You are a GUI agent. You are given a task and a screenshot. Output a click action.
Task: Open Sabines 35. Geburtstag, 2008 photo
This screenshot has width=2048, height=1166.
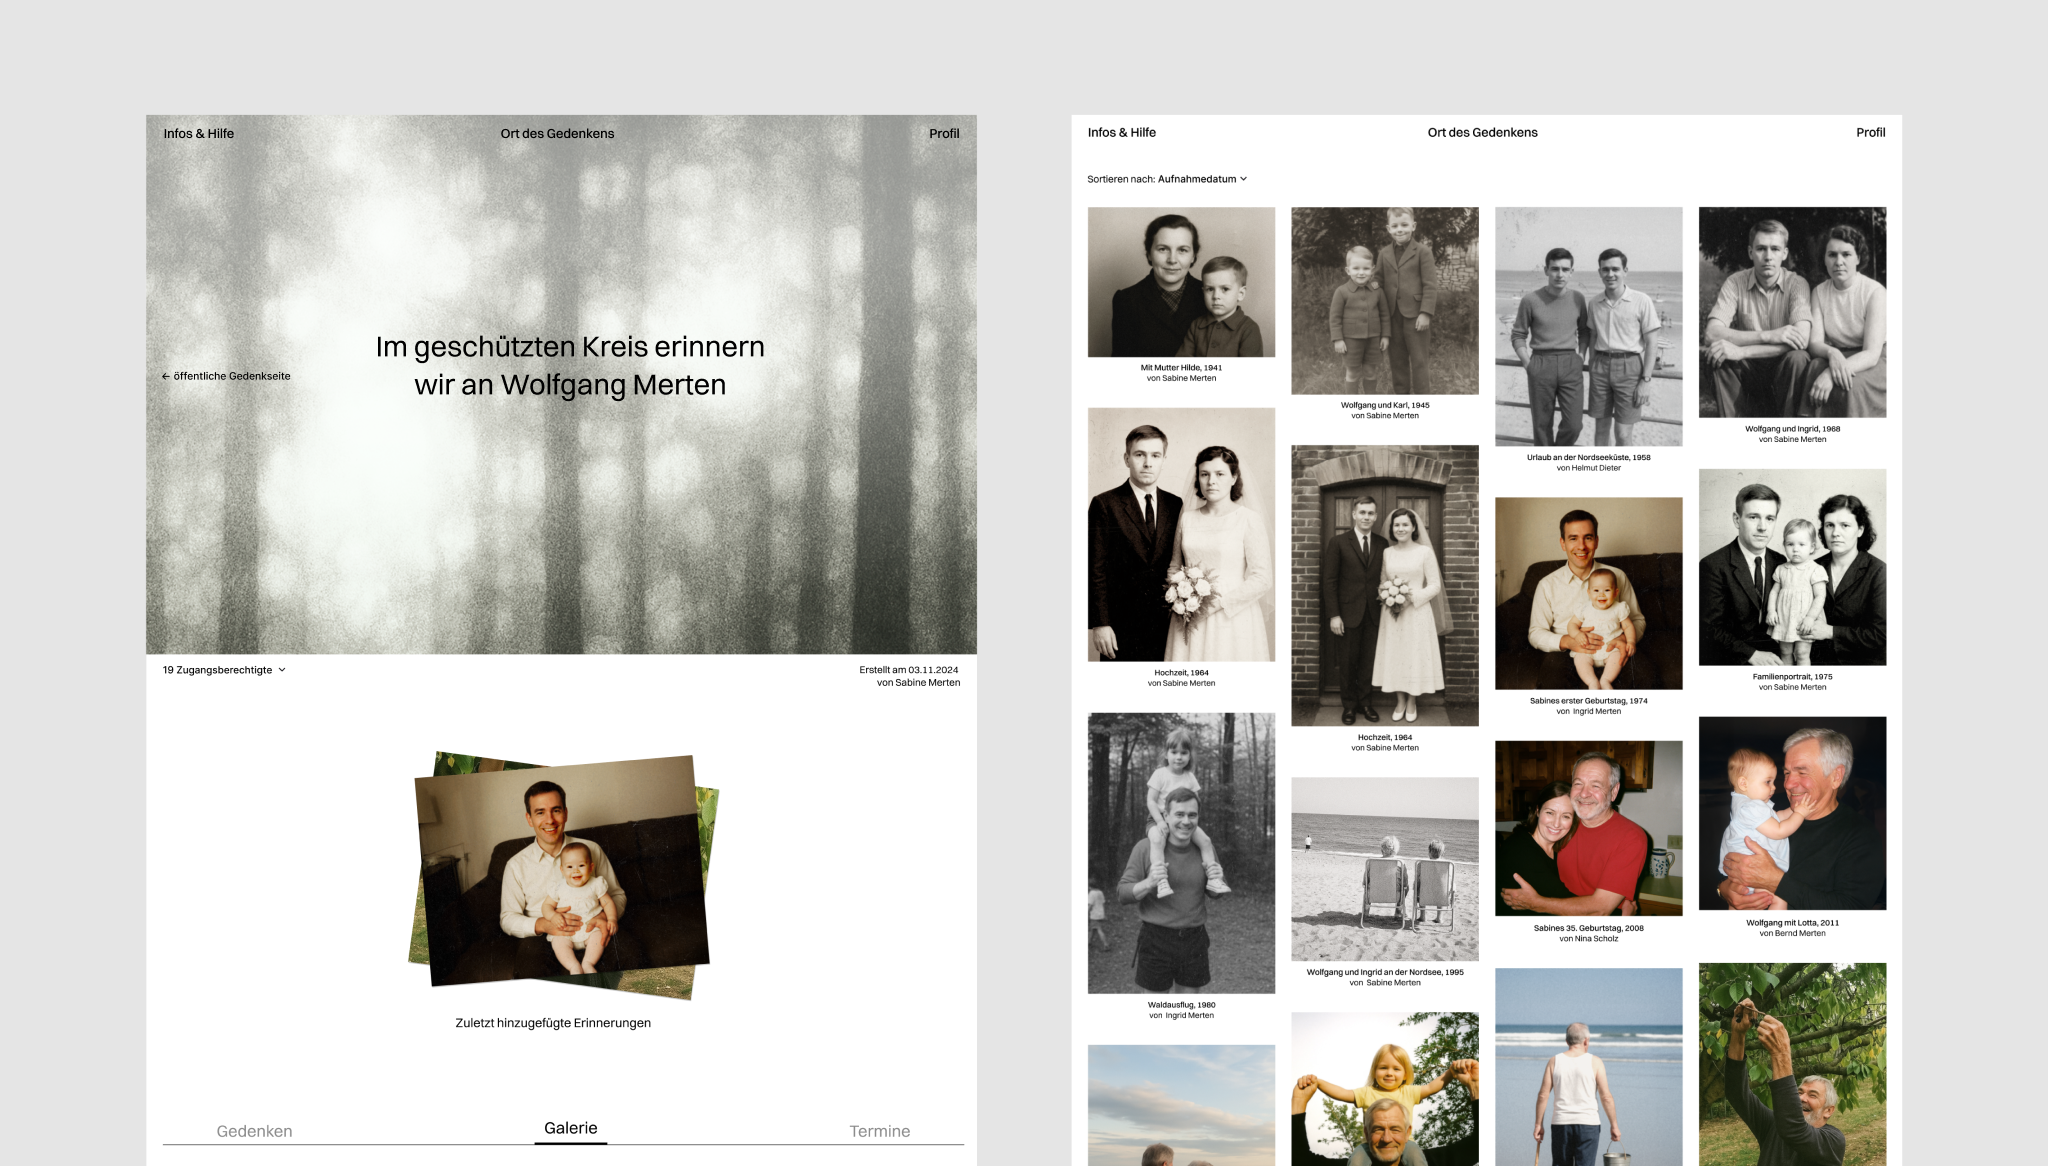[1587, 828]
